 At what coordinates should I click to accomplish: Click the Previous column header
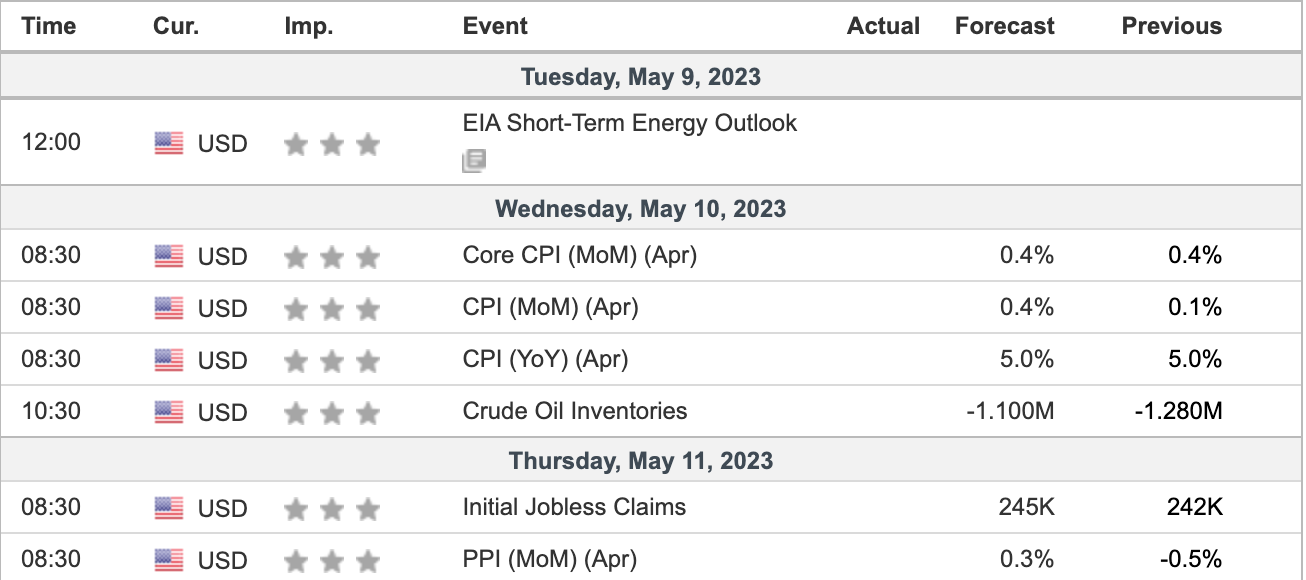tap(1171, 27)
